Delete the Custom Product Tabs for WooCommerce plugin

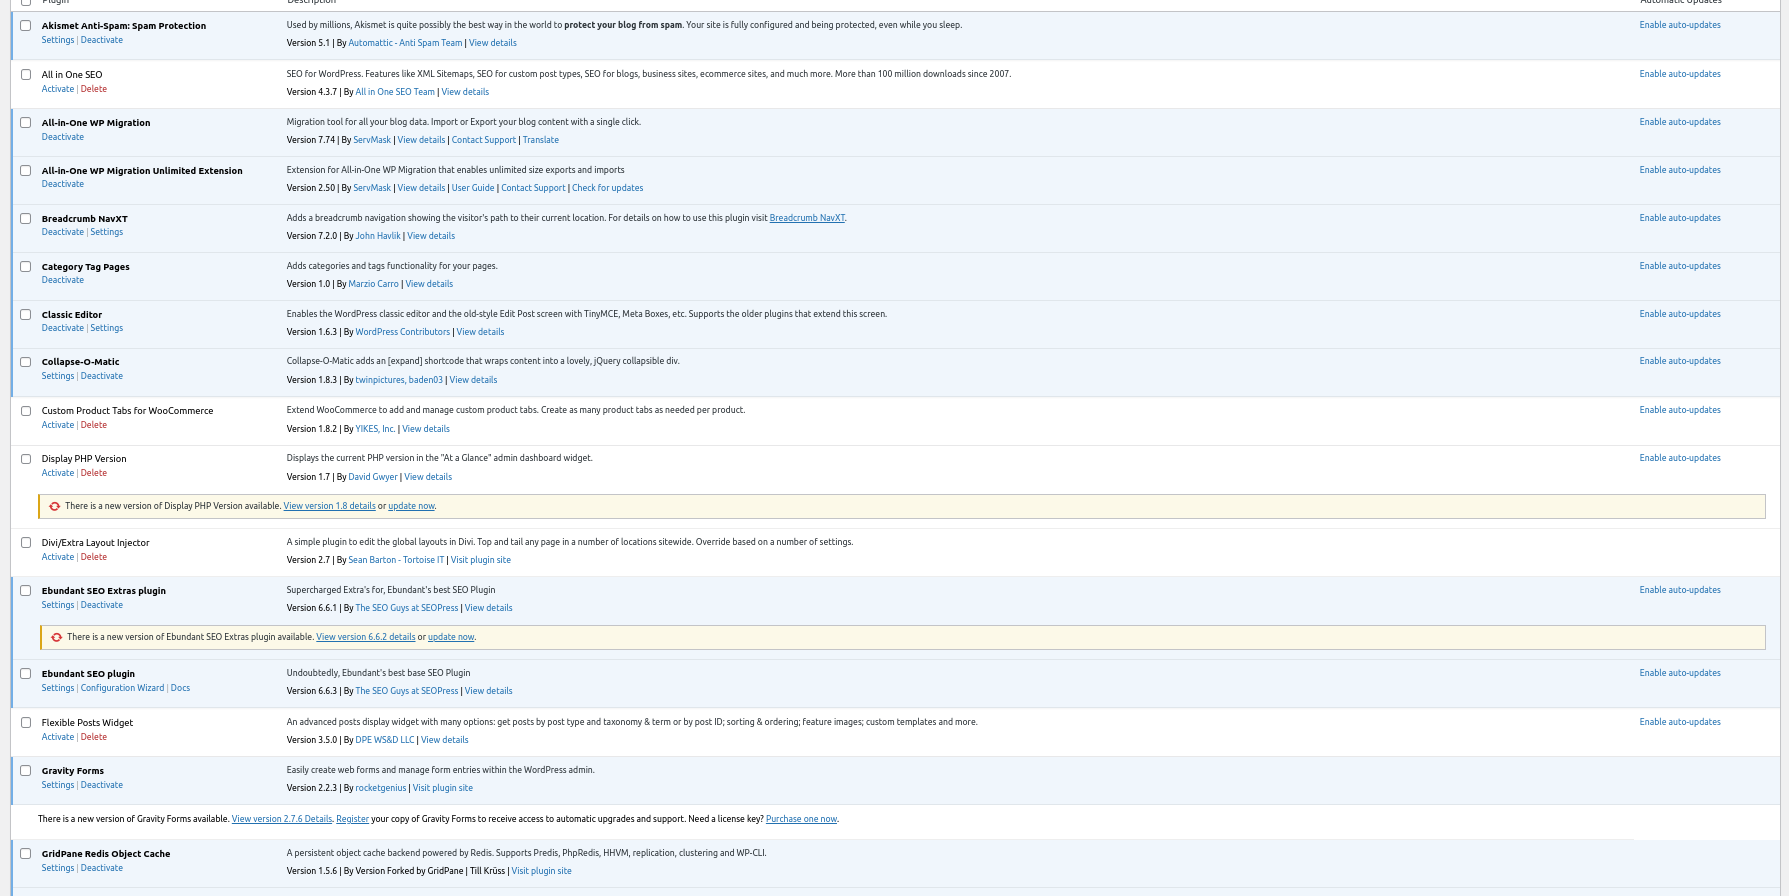[94, 425]
